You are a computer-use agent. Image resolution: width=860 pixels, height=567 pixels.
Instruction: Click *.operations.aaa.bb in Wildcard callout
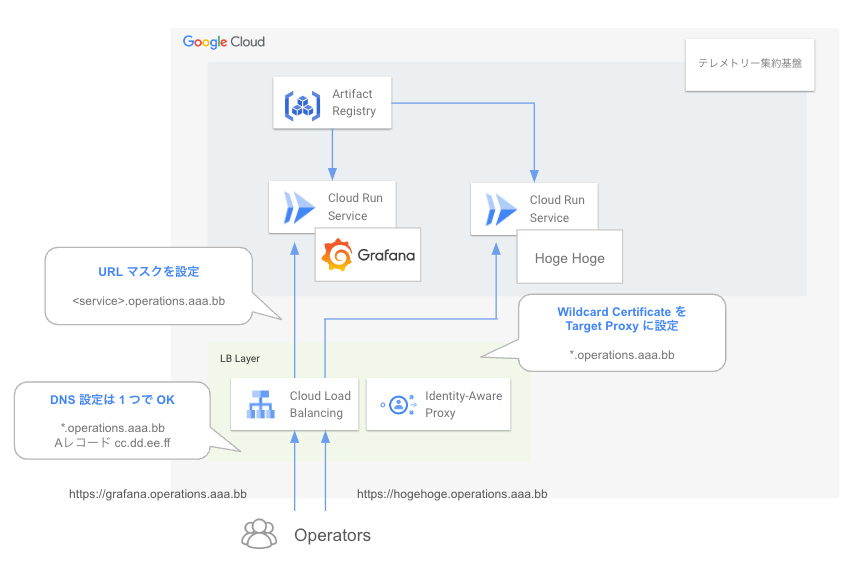tap(622, 355)
